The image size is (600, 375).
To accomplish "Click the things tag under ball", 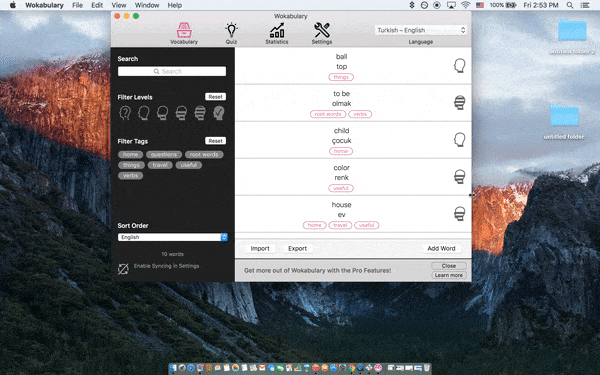I will point(341,77).
